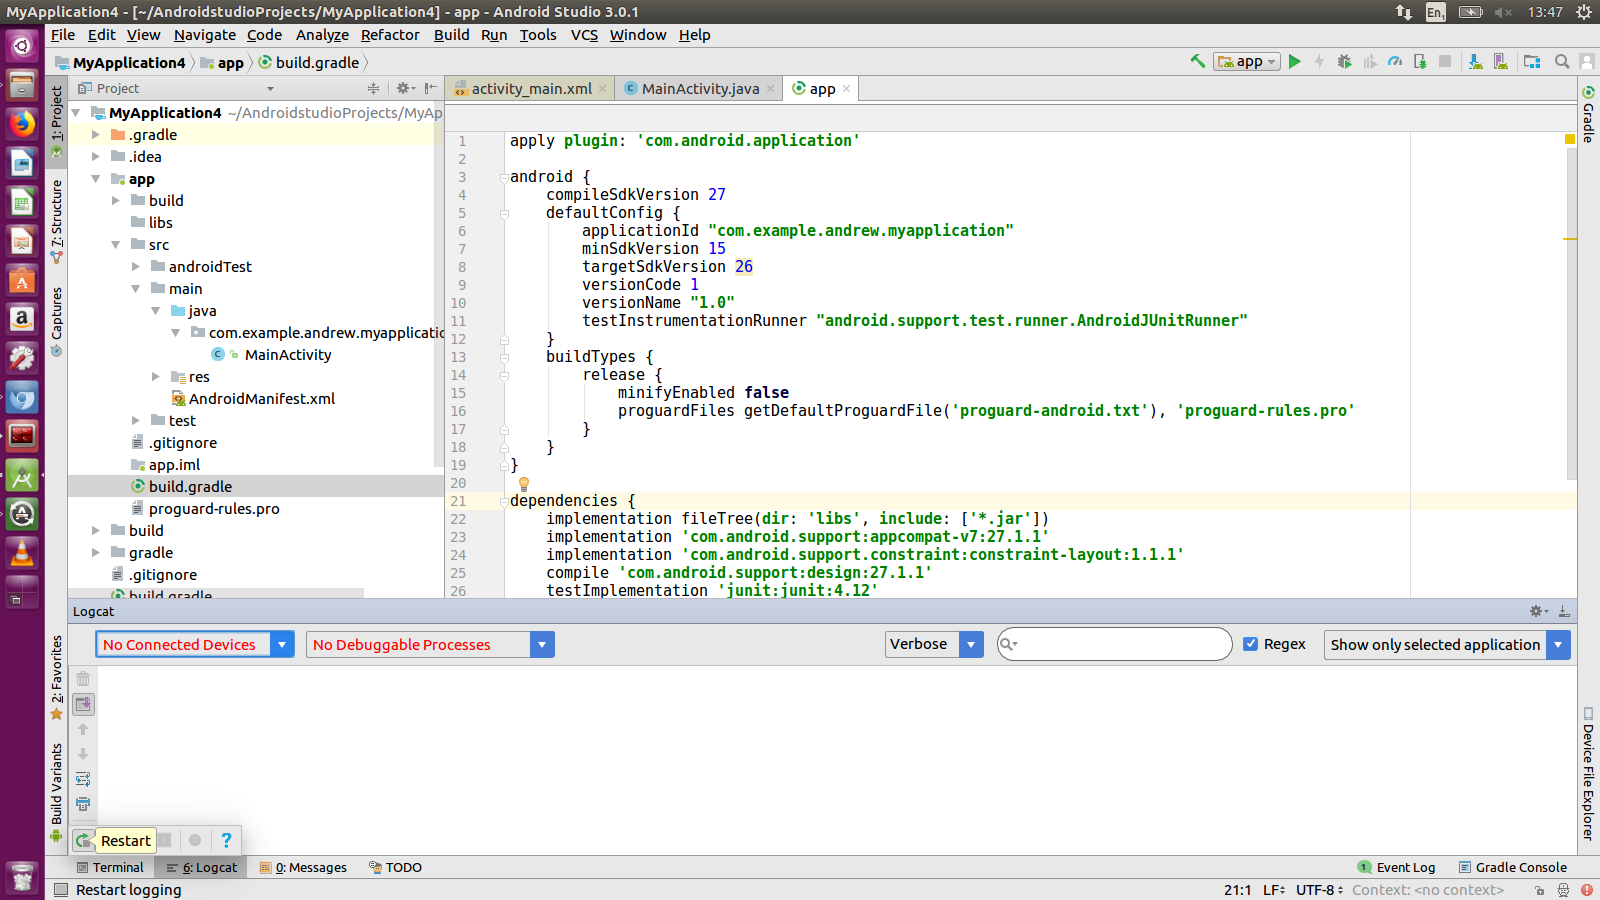The image size is (1600, 900).
Task: Click Attach debugger to Android process icon
Action: click(1420, 62)
